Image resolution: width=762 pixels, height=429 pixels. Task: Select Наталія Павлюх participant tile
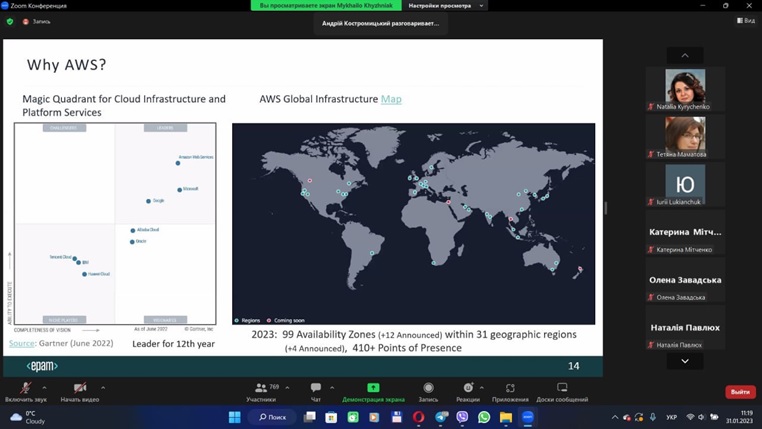(x=685, y=327)
